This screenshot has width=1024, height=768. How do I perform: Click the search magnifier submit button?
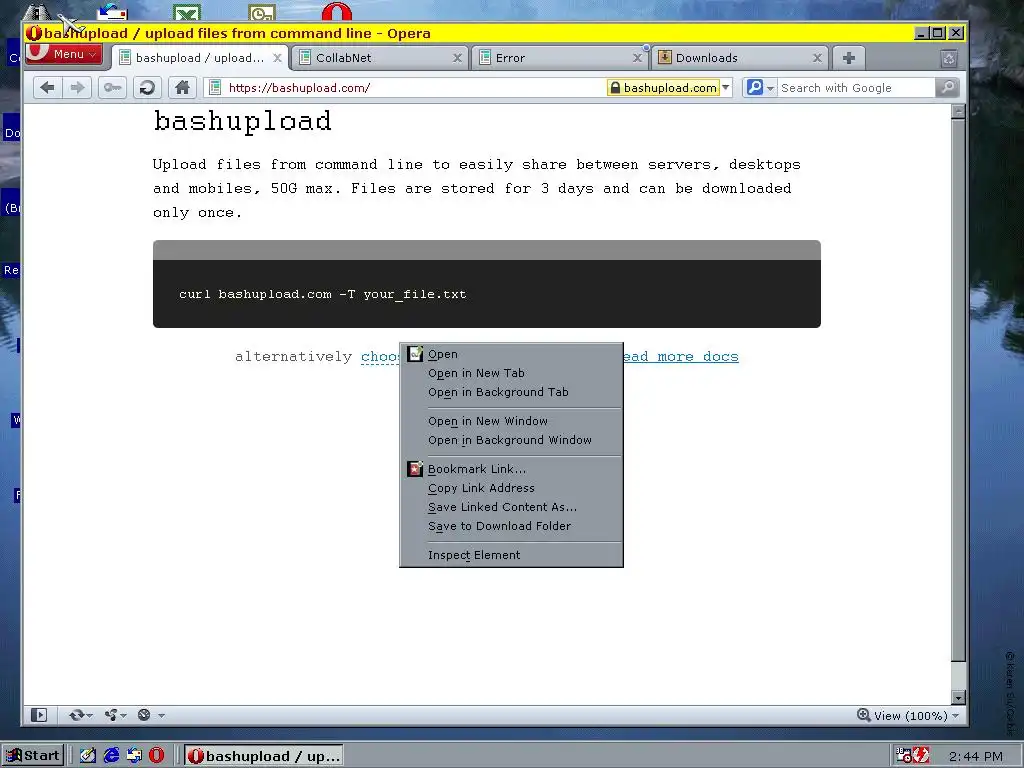(947, 88)
